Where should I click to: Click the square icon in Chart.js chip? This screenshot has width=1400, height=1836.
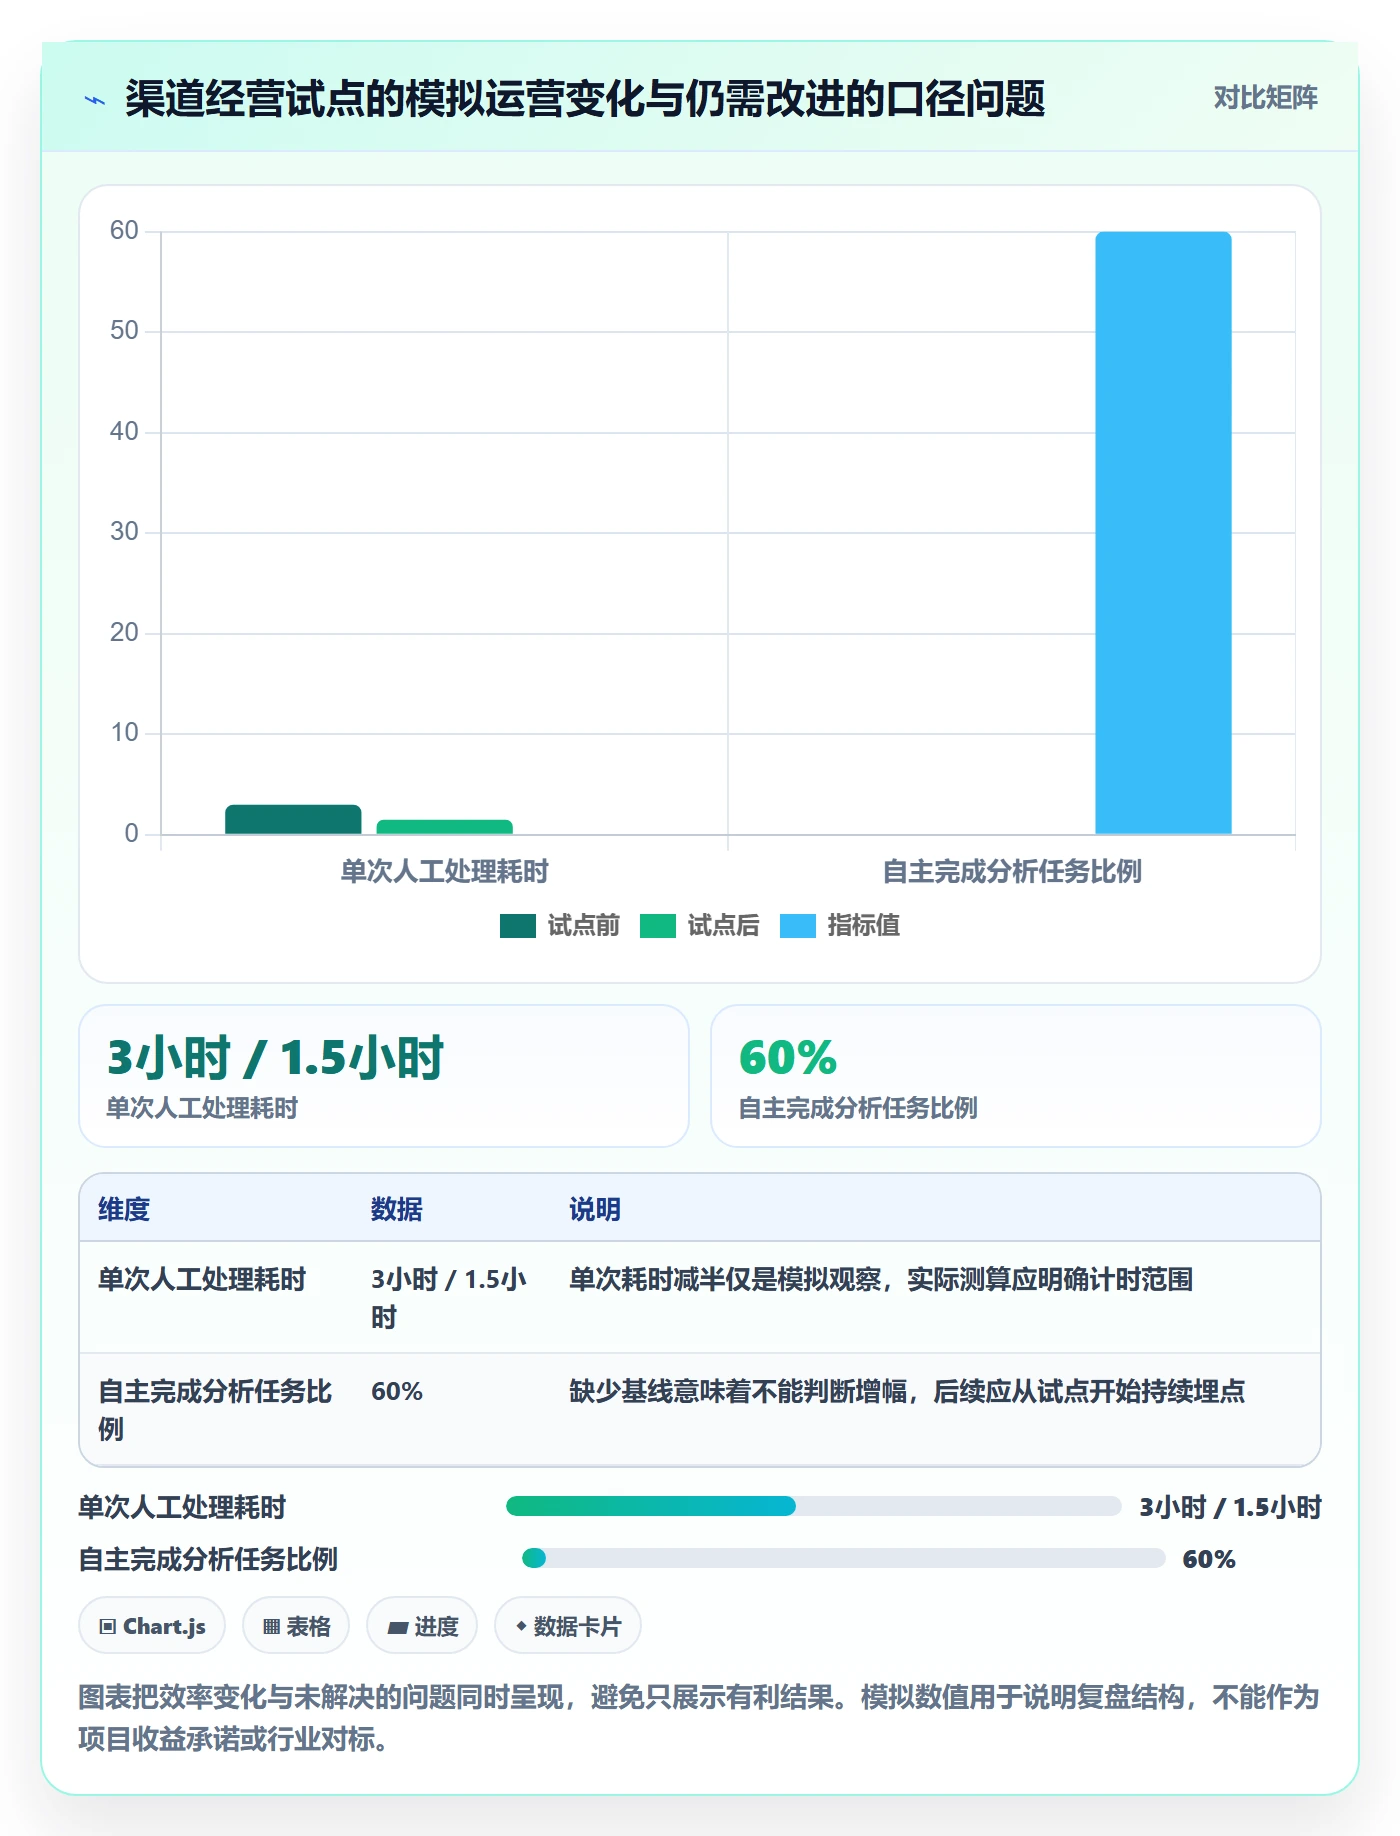(x=108, y=1627)
